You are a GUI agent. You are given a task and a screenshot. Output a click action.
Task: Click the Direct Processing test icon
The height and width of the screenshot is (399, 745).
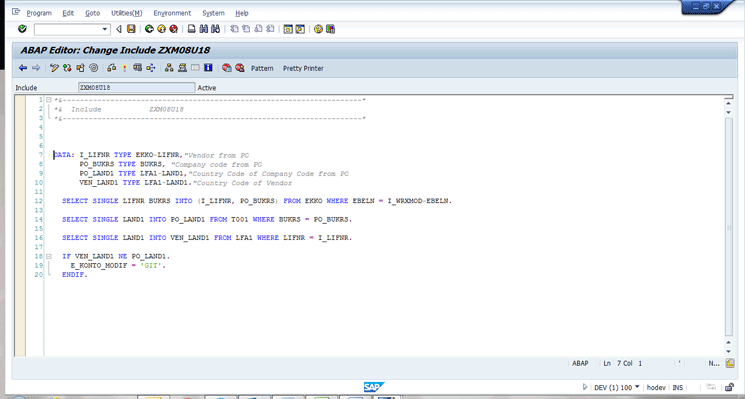point(137,68)
